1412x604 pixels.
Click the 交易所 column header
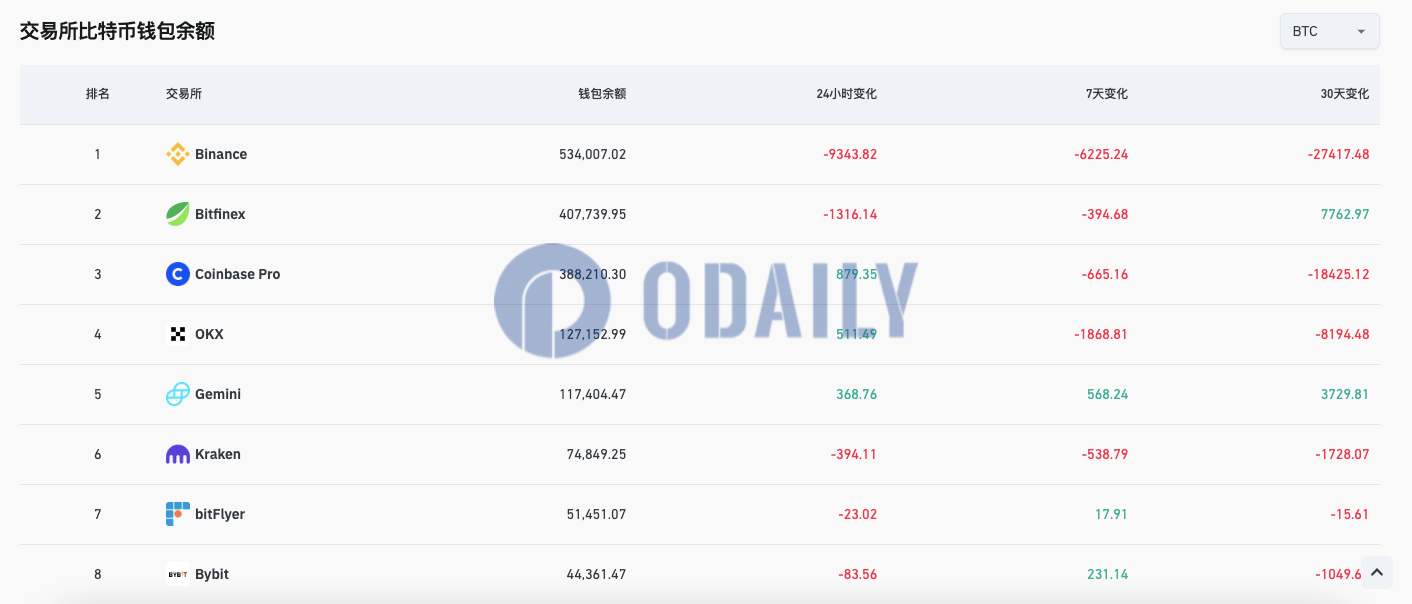click(x=184, y=94)
